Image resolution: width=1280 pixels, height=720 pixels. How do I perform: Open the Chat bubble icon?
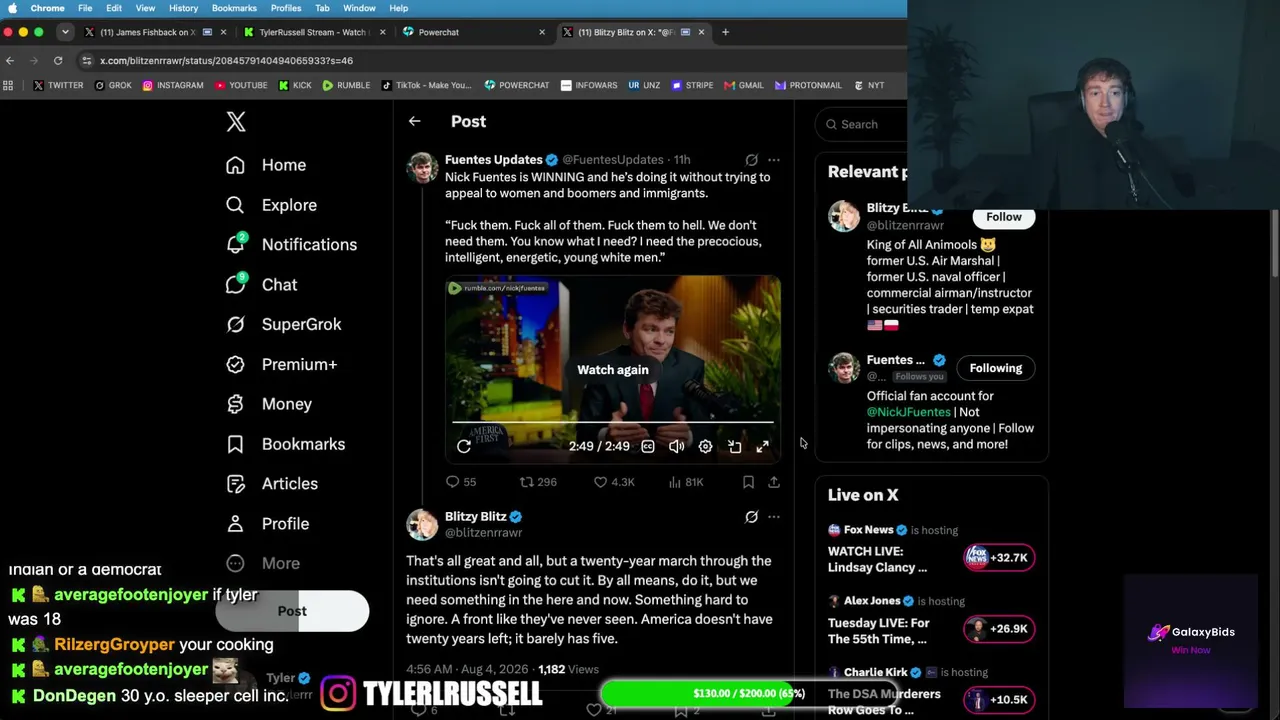click(235, 284)
